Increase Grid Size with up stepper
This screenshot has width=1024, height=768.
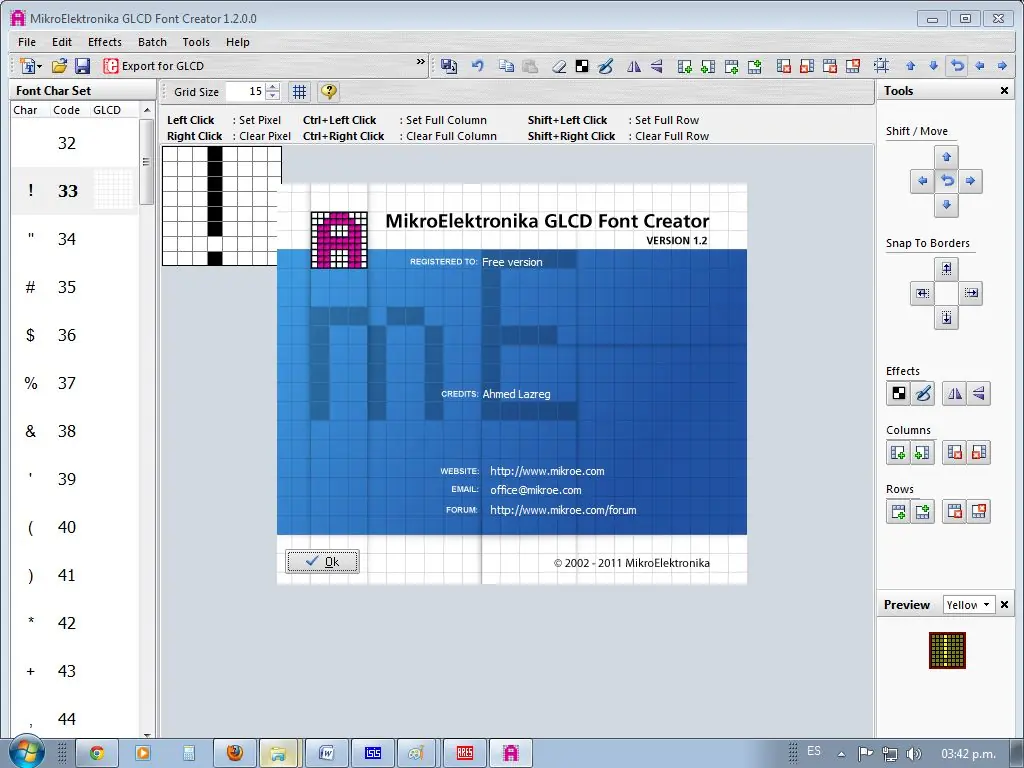pos(273,88)
